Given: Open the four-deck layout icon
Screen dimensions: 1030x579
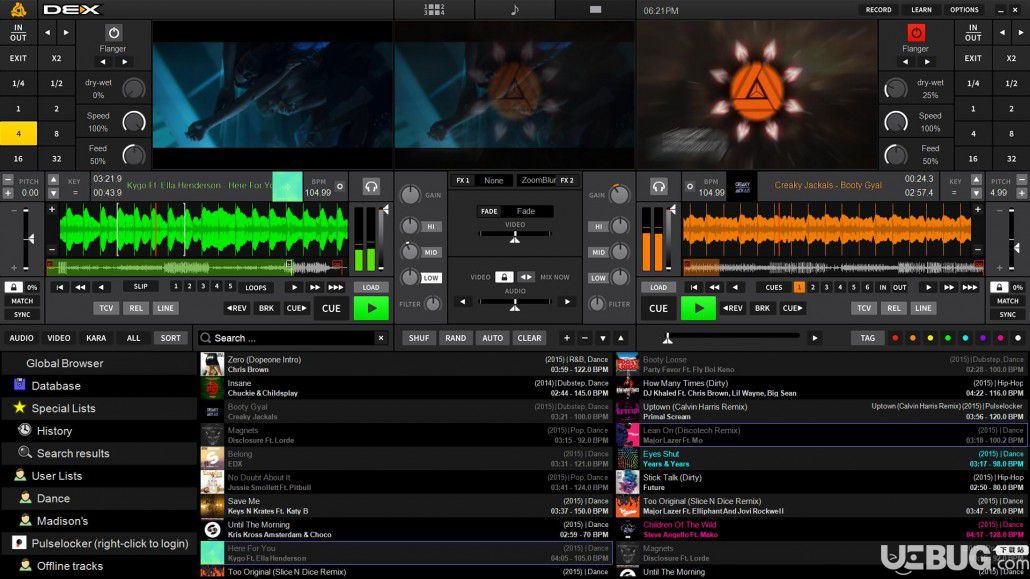Looking at the screenshot, I should coord(434,10).
